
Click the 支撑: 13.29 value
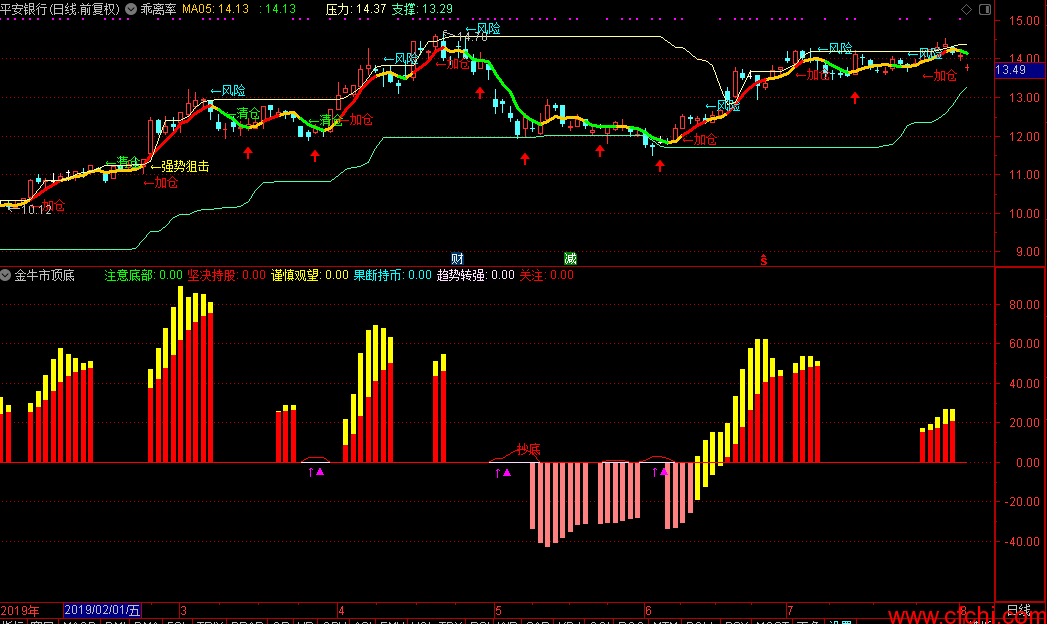click(422, 9)
